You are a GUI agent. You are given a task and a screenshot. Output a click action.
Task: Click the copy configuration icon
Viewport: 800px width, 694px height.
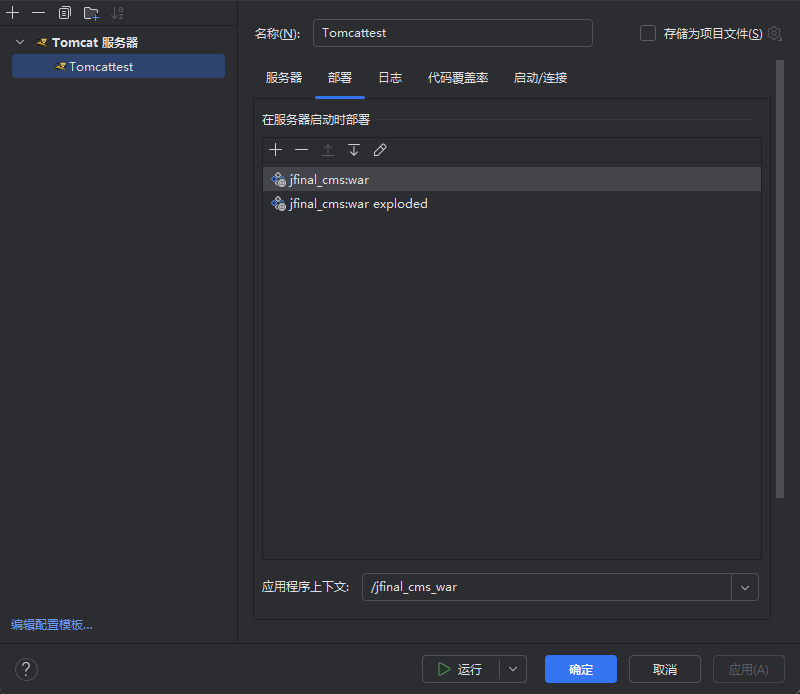coord(65,13)
